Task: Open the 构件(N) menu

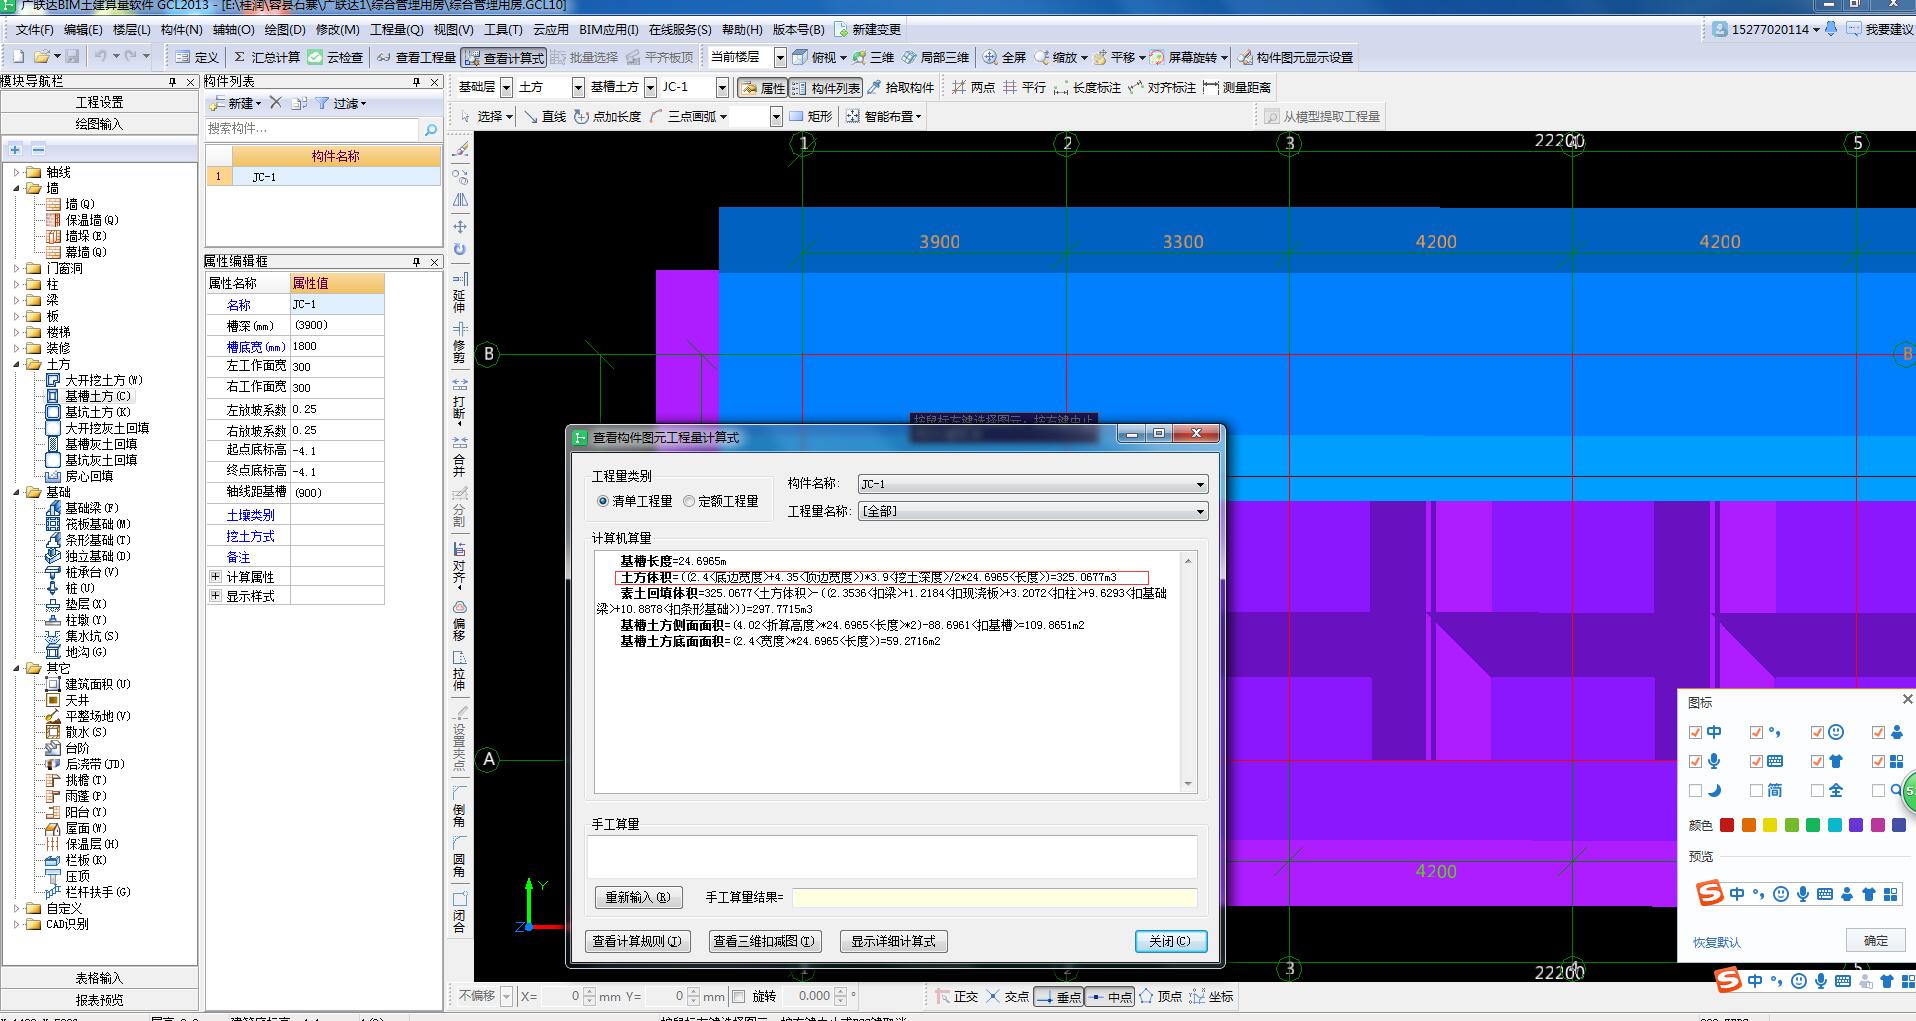Action: coord(181,29)
